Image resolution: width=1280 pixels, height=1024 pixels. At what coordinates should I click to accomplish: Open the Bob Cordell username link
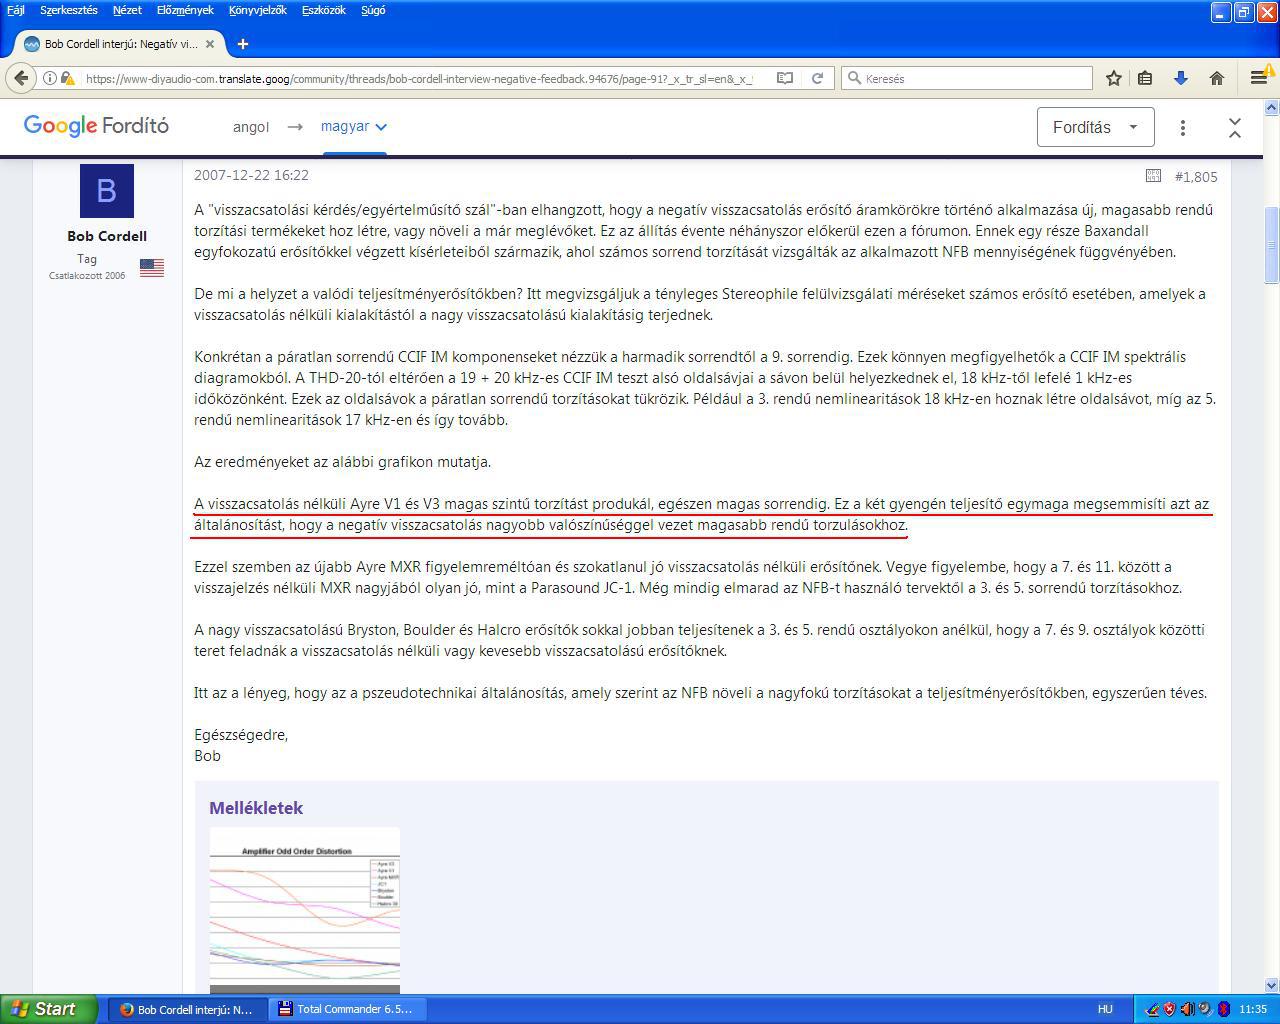point(107,236)
